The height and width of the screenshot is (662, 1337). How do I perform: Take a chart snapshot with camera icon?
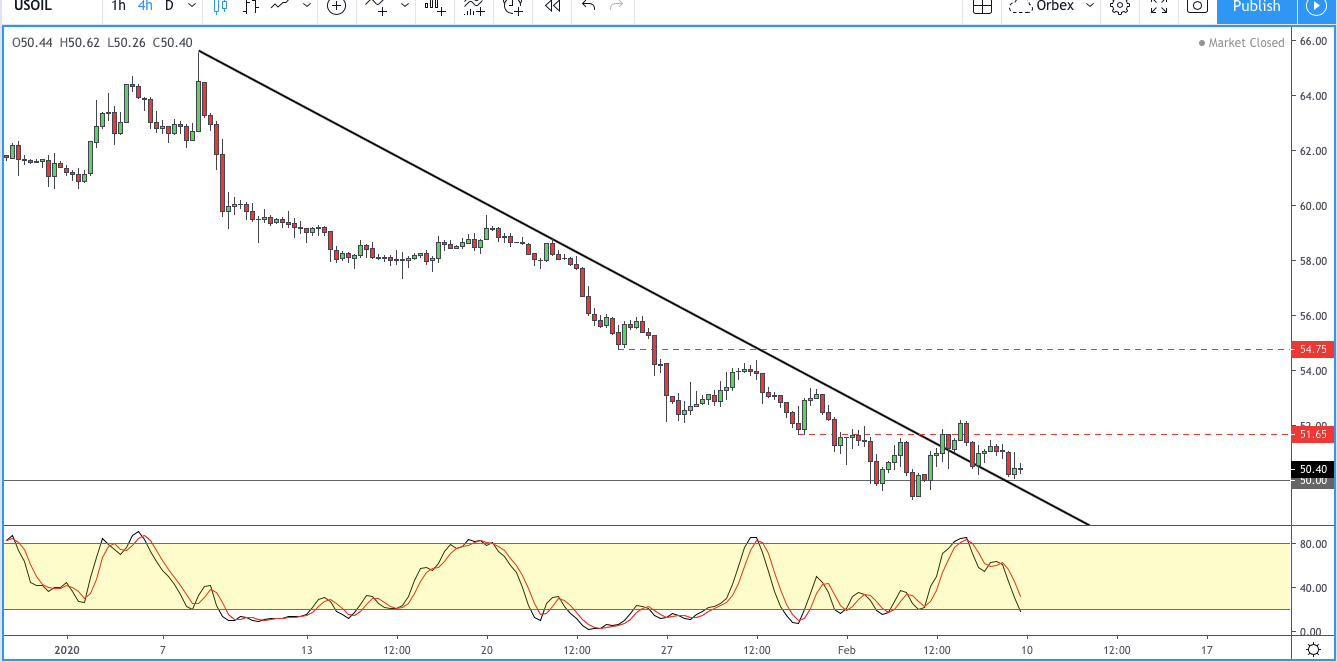[x=1196, y=6]
